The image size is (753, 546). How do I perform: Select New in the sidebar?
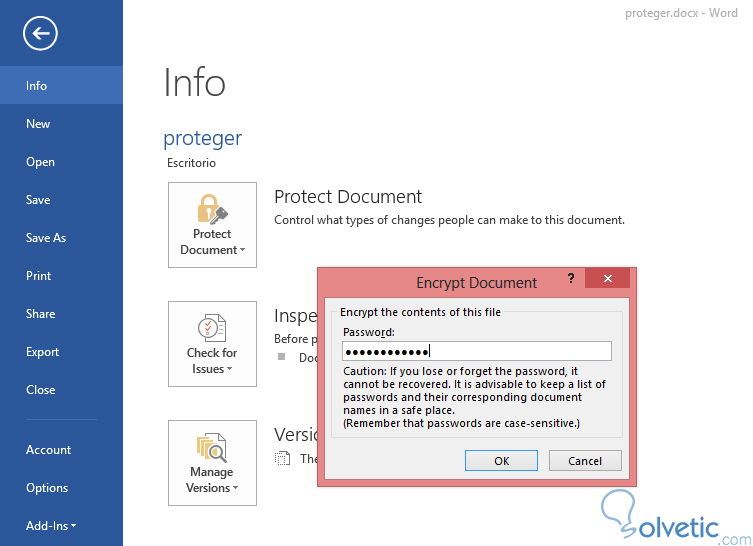coord(61,124)
